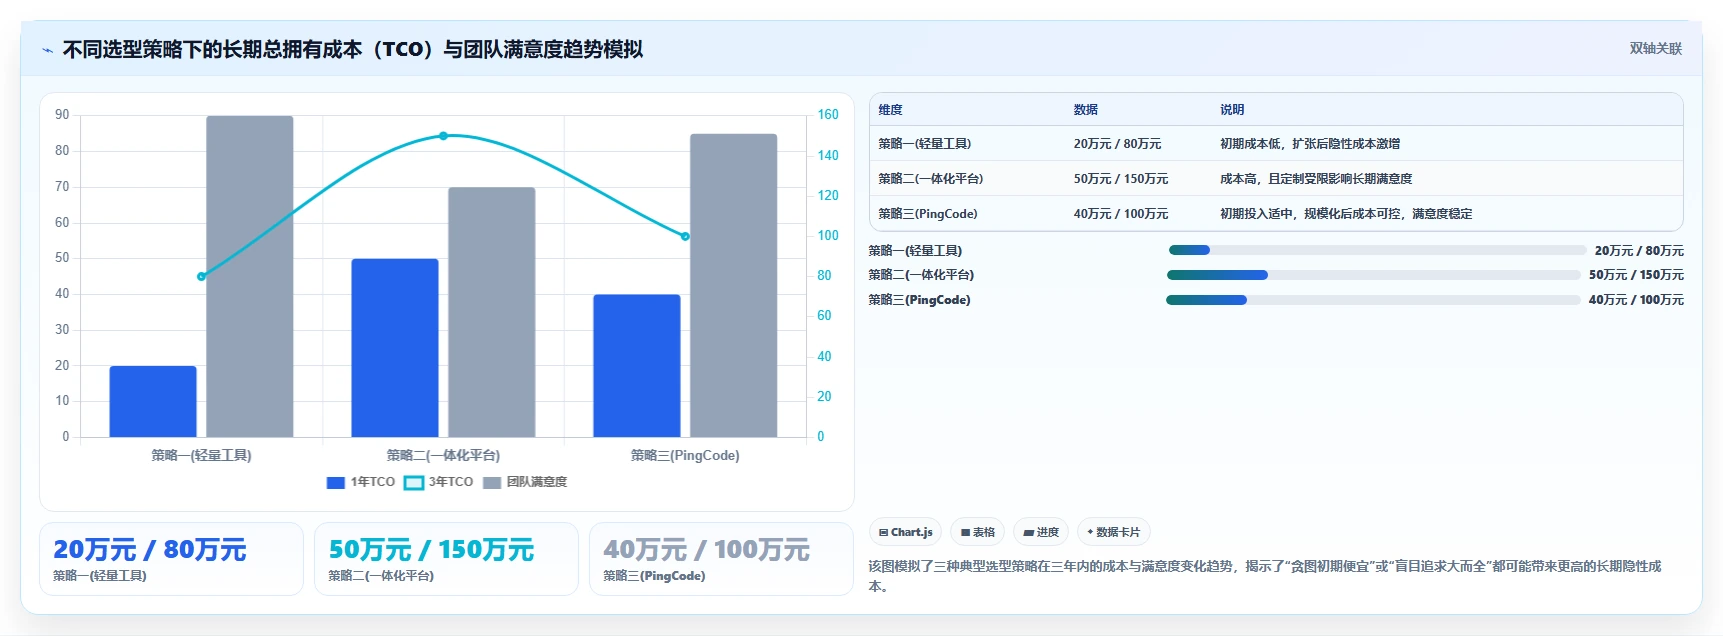Click progress value label 20万元 / 80万元
Image resolution: width=1723 pixels, height=636 pixels.
[1639, 251]
